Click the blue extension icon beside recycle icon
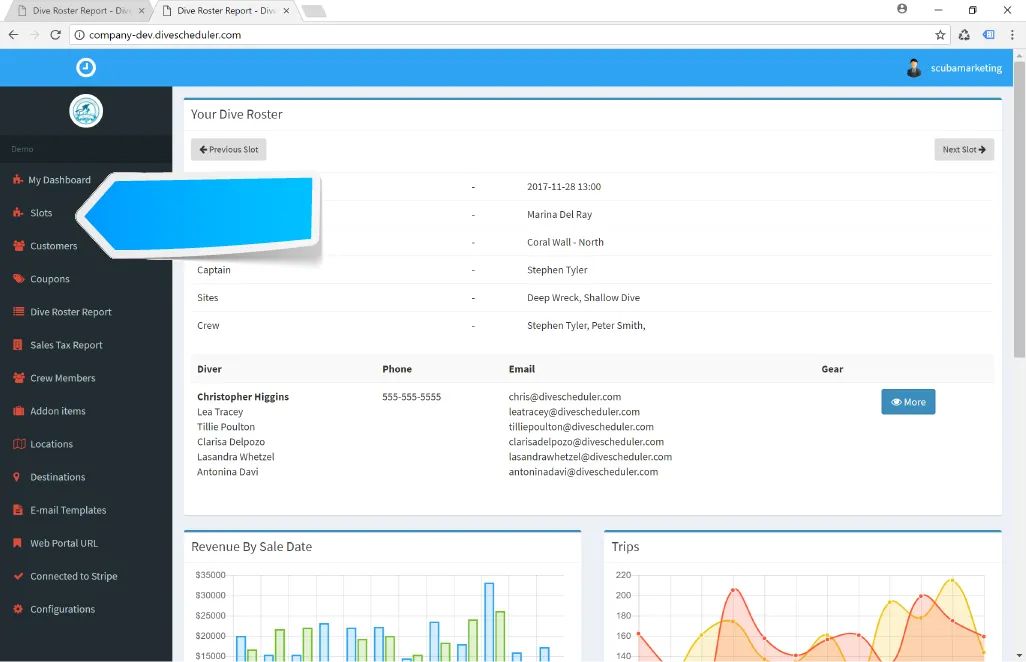This screenshot has width=1026, height=662. click(989, 35)
